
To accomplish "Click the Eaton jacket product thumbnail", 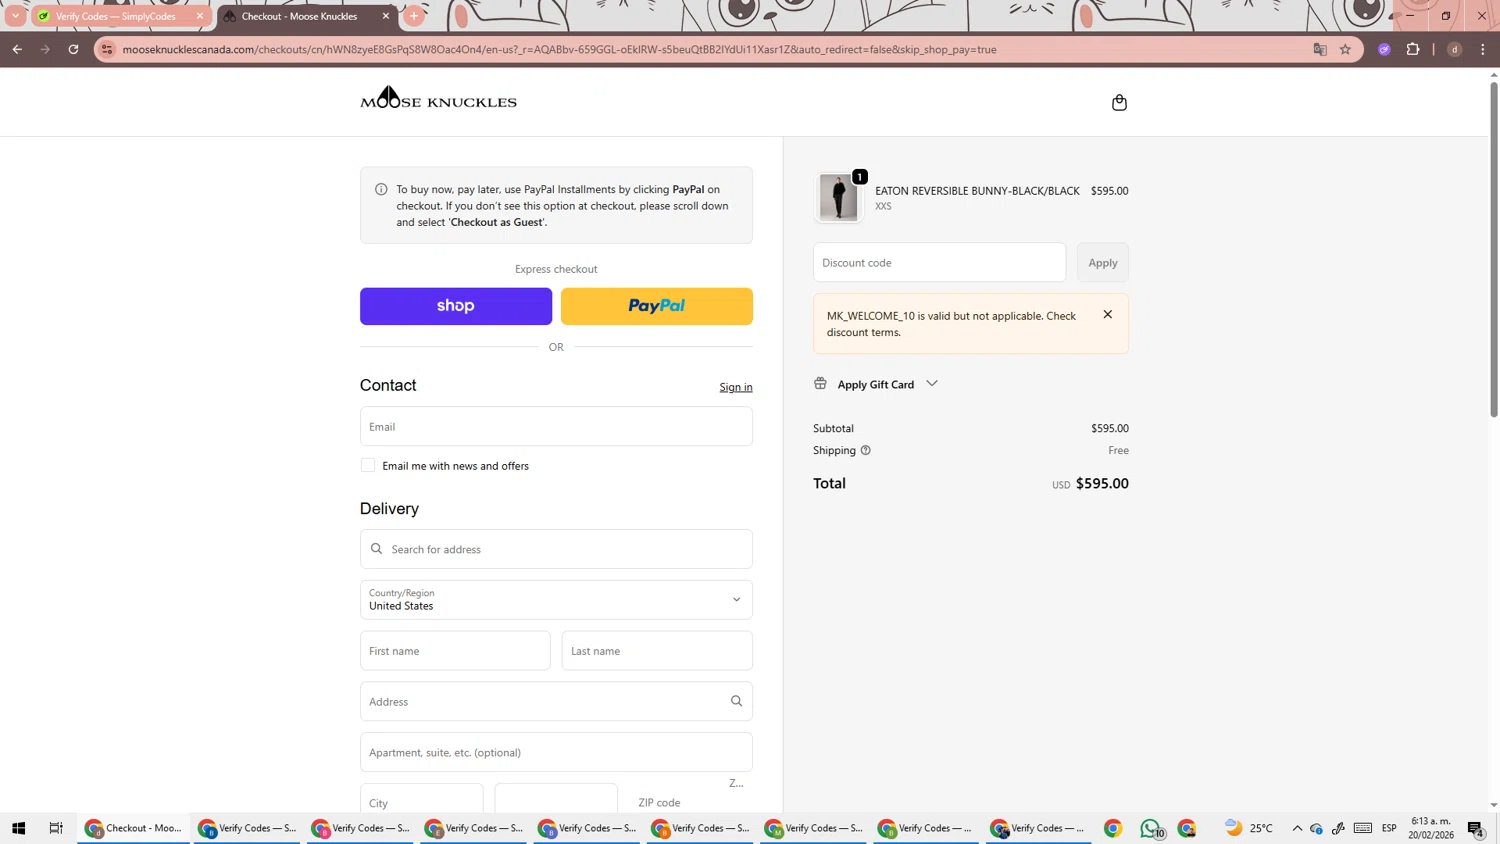I will tap(838, 197).
